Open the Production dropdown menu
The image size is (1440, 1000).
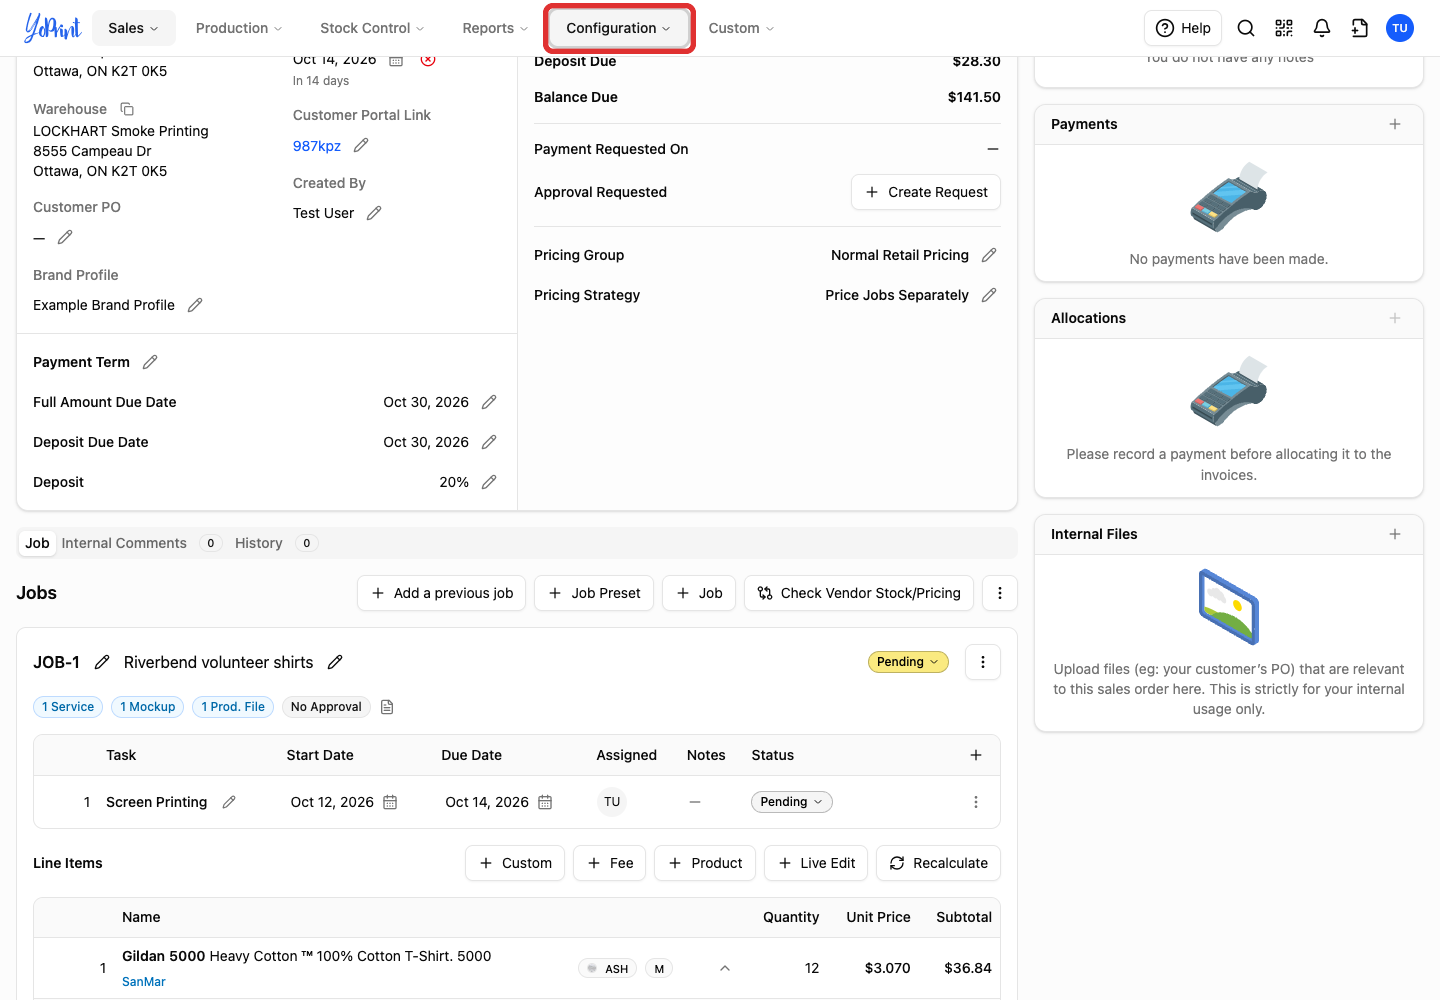[239, 28]
